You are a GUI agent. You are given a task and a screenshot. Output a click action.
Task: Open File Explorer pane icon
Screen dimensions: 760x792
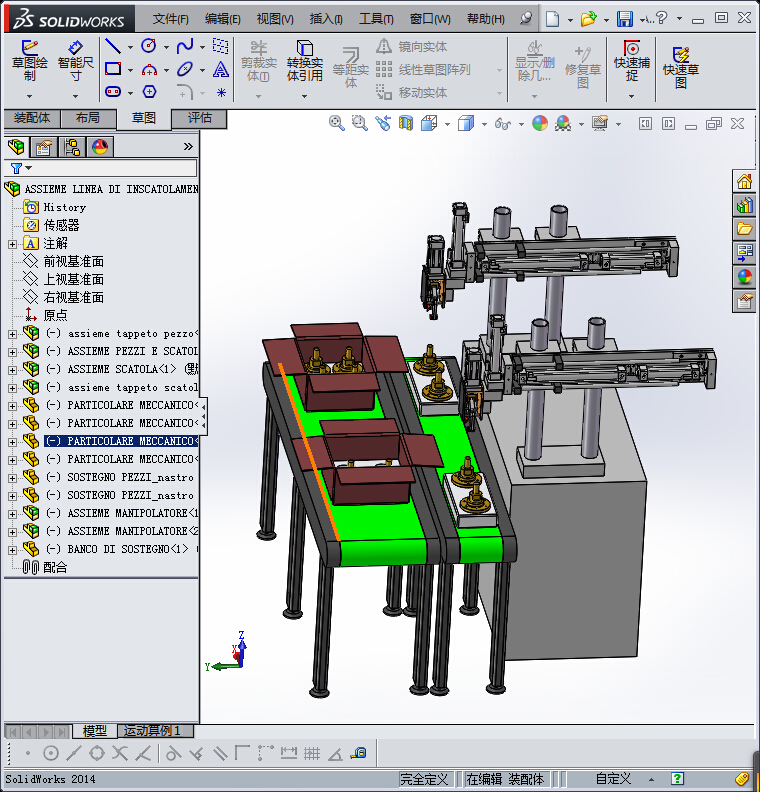pyautogui.click(x=744, y=229)
